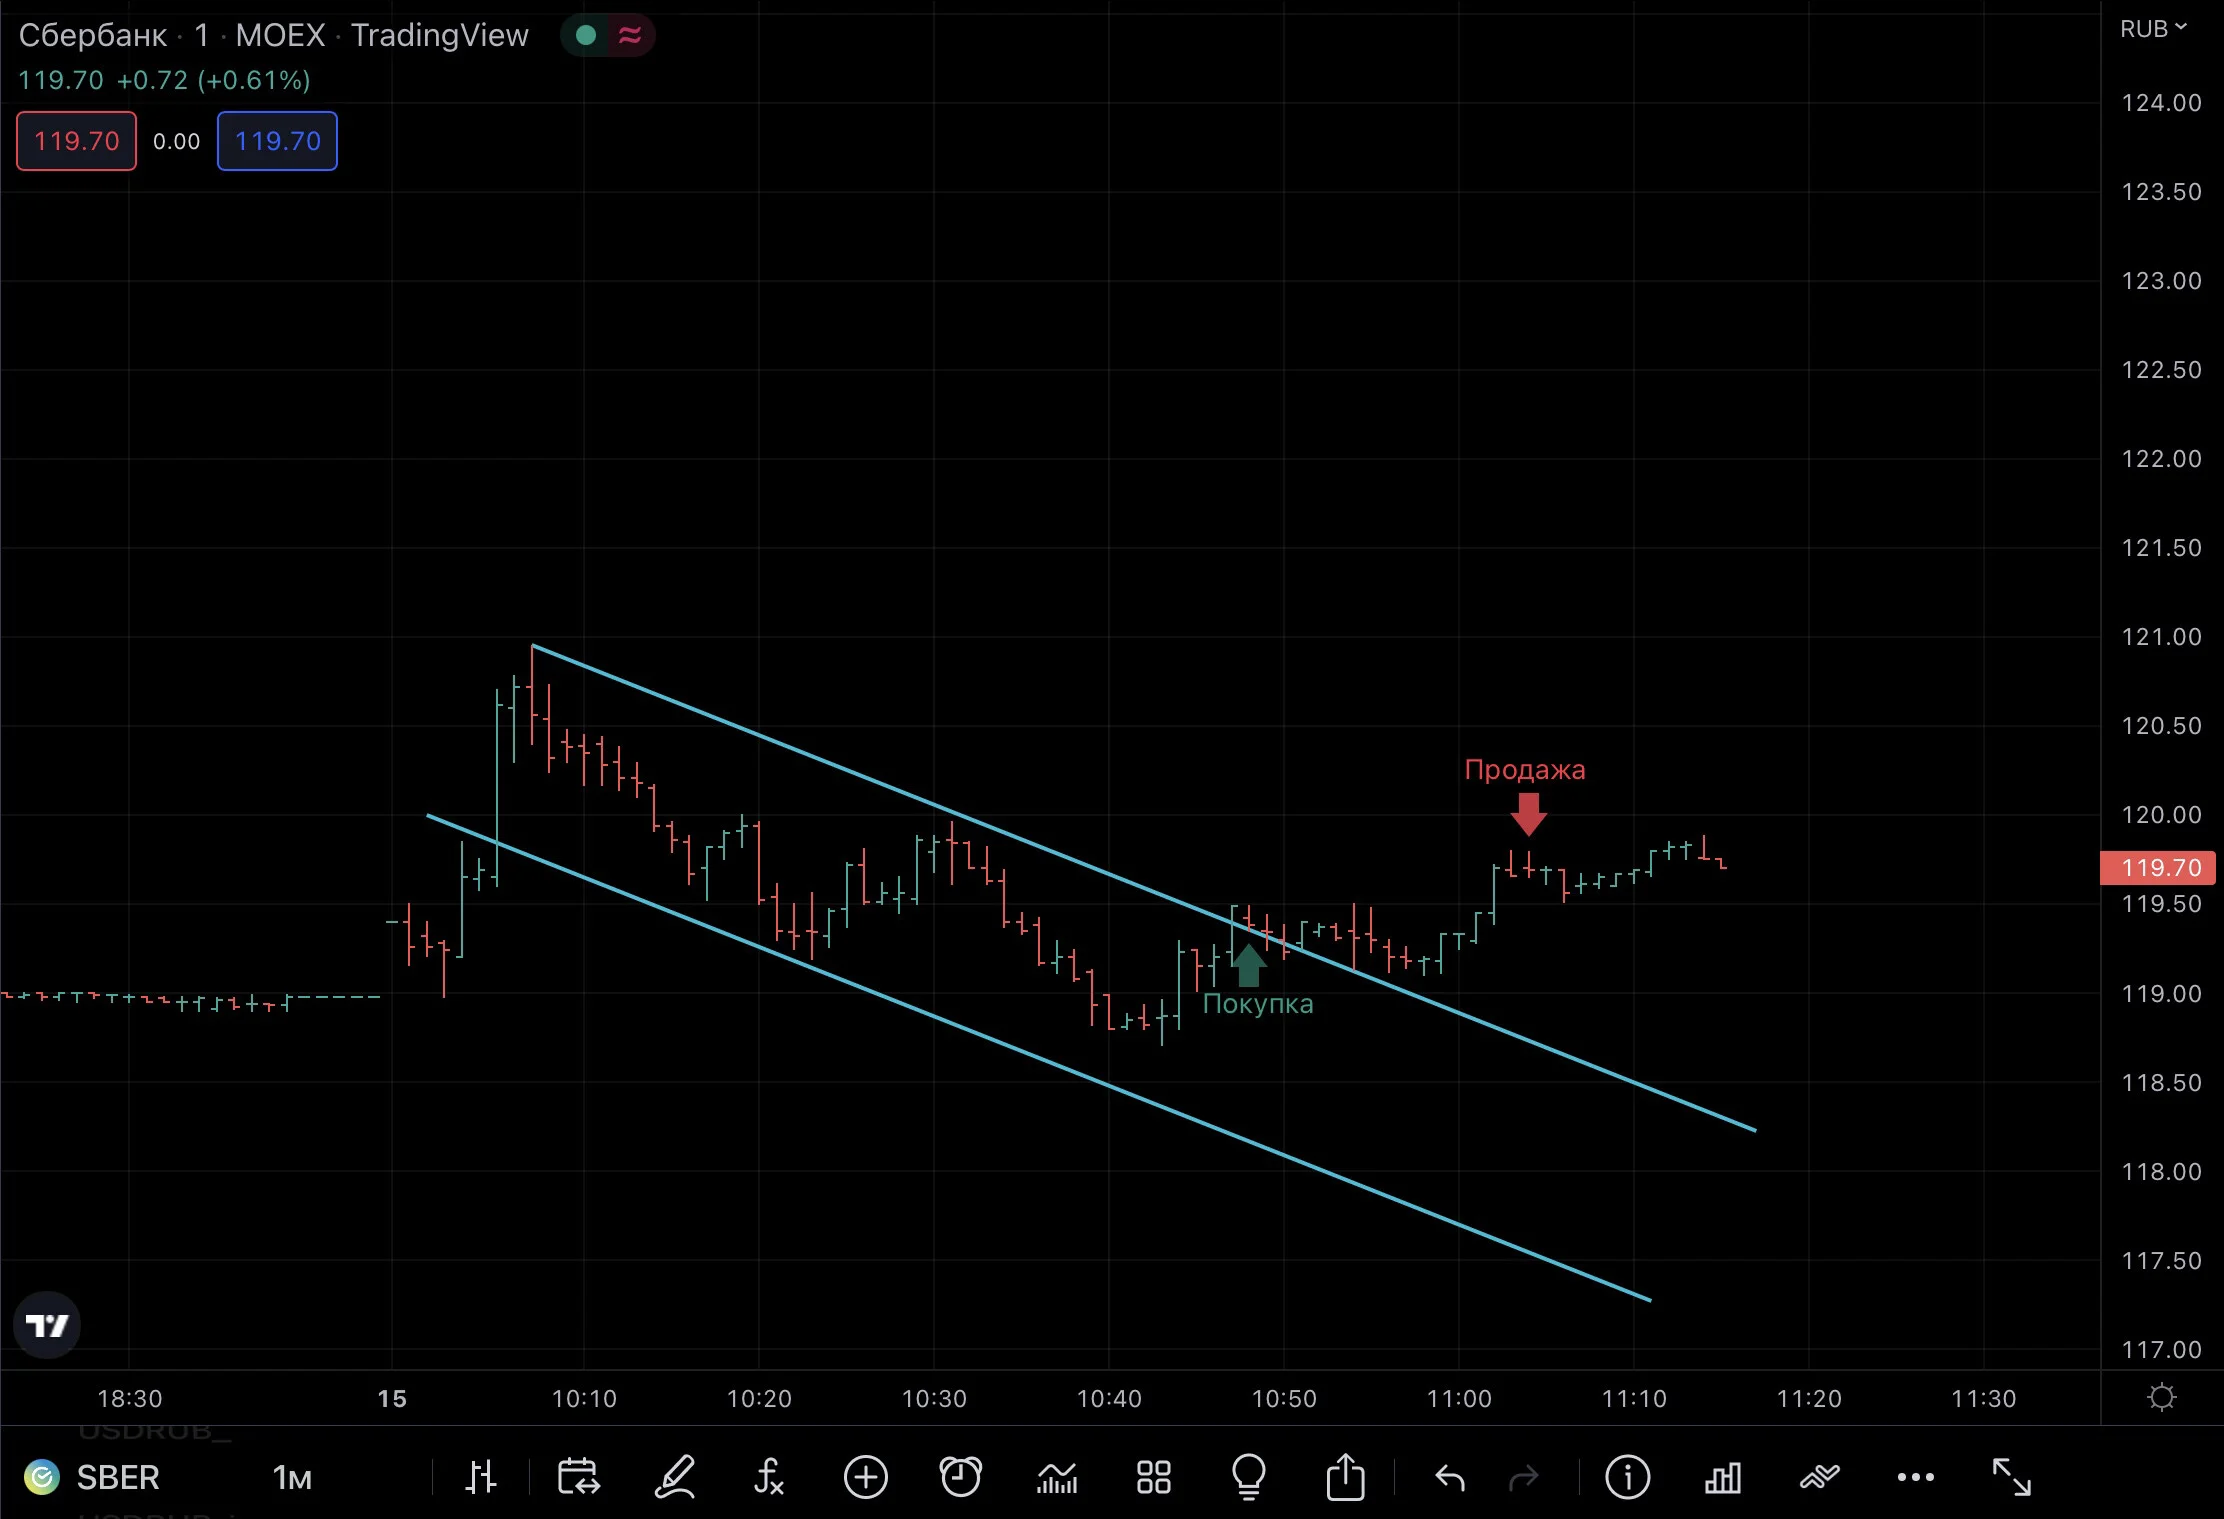
Task: Open the multi-line trend icon
Action: [x=1819, y=1477]
